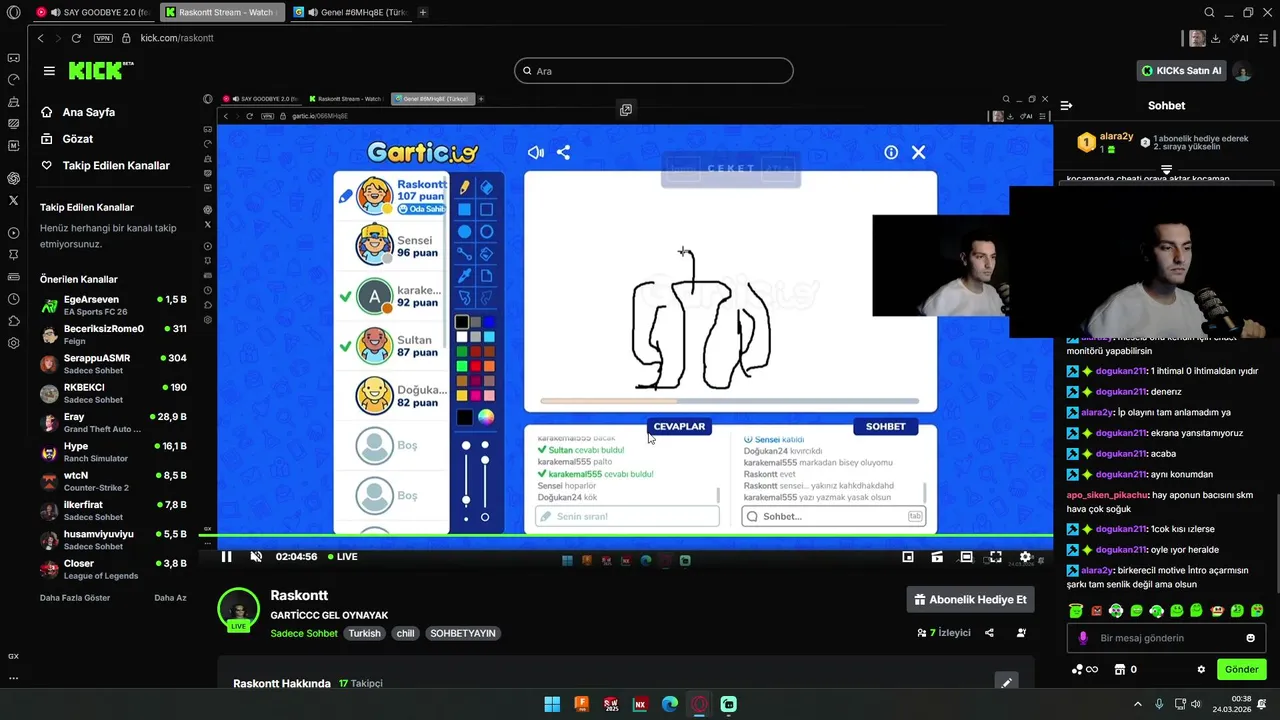Insert the red angry emote
Screen dimensions: 1280x720
[x=1096, y=610]
